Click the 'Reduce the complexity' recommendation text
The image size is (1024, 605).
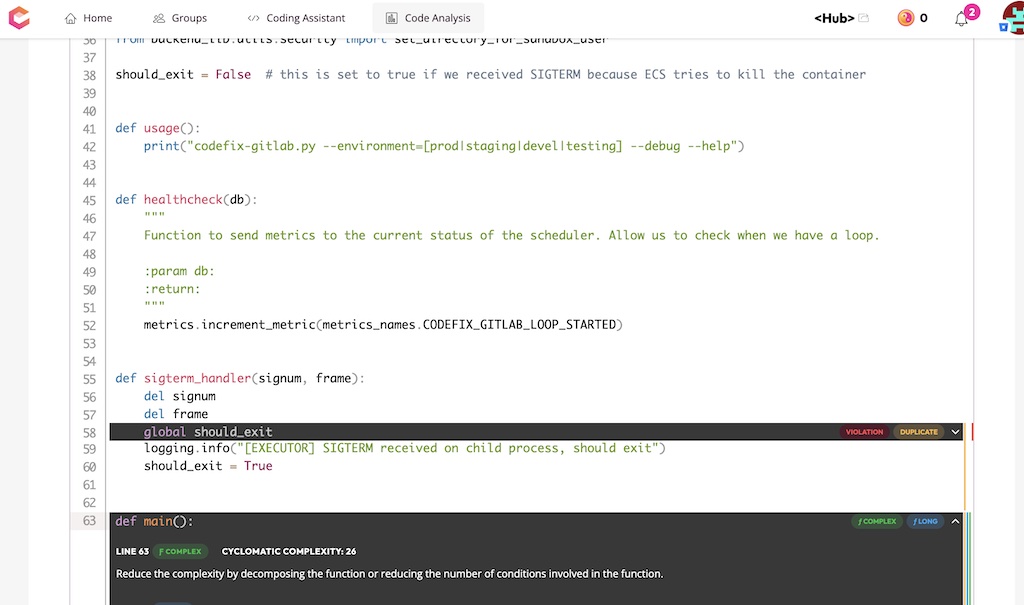click(x=389, y=574)
